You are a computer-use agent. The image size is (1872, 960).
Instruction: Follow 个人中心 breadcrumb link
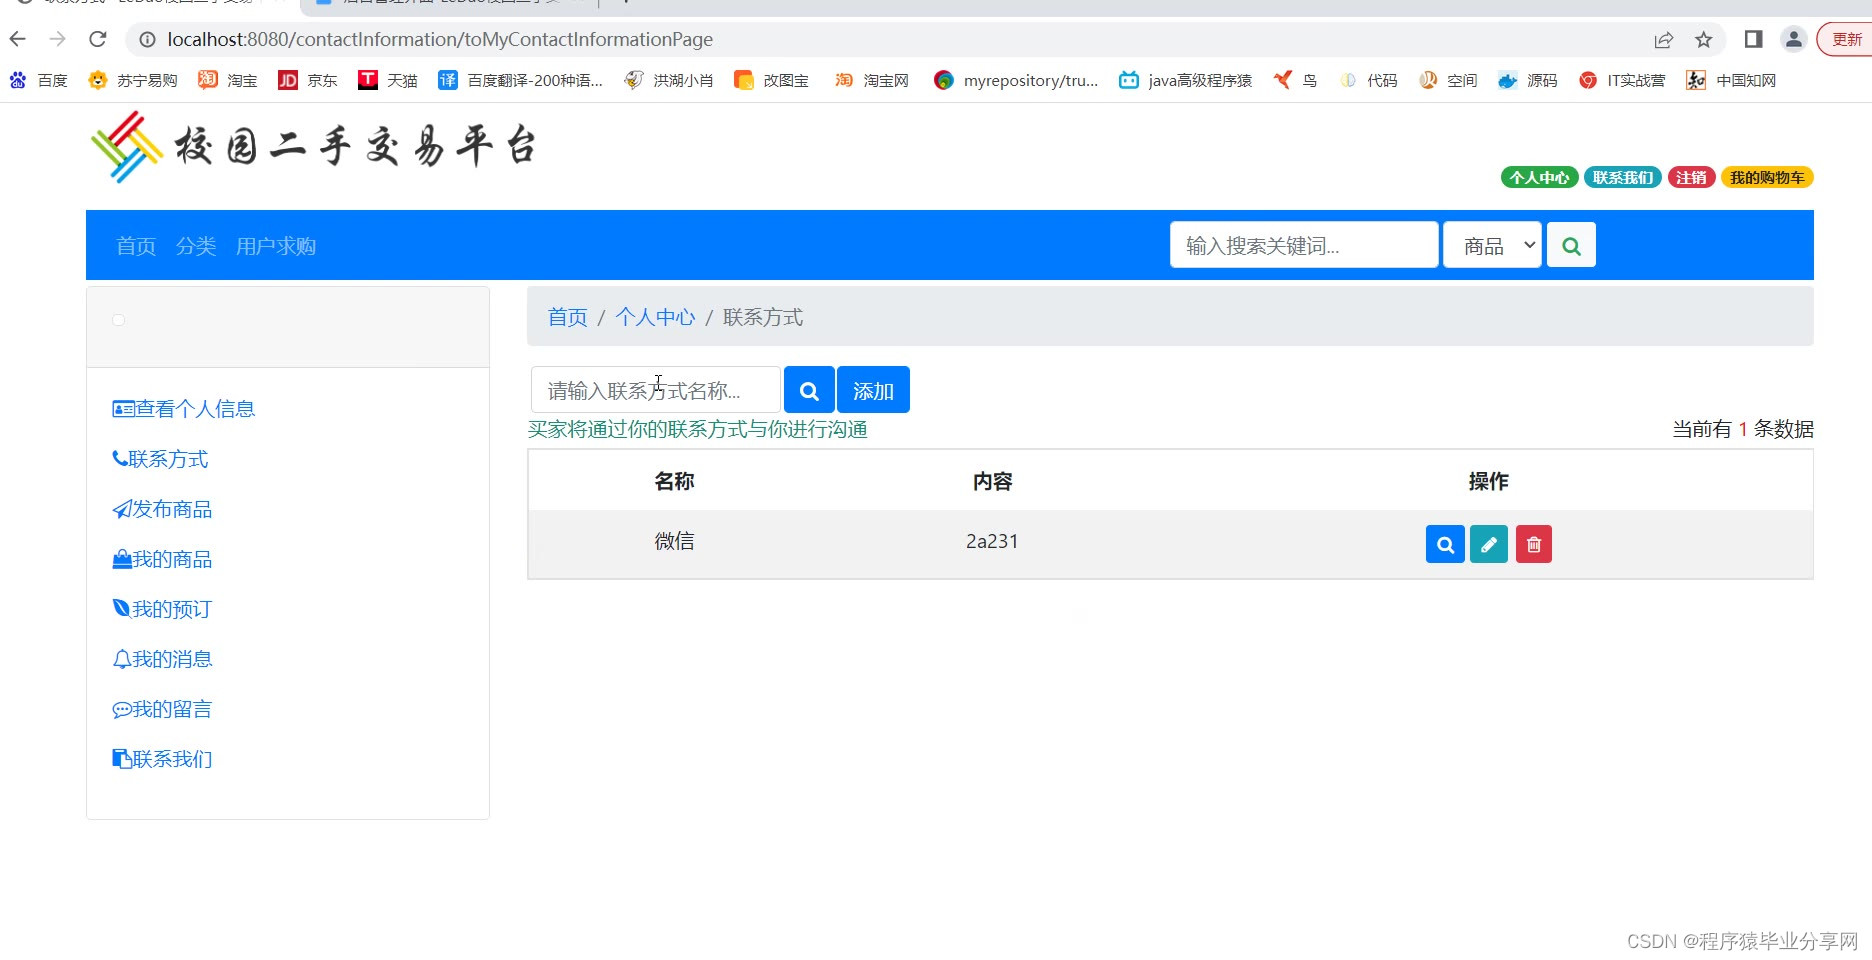coord(655,317)
